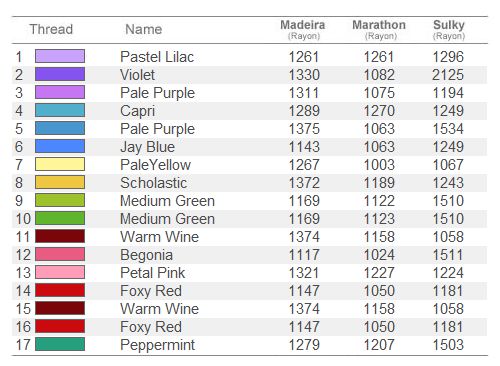500x366 pixels.
Task: Select the Scholastic gold color swatch
Action: pos(60,182)
